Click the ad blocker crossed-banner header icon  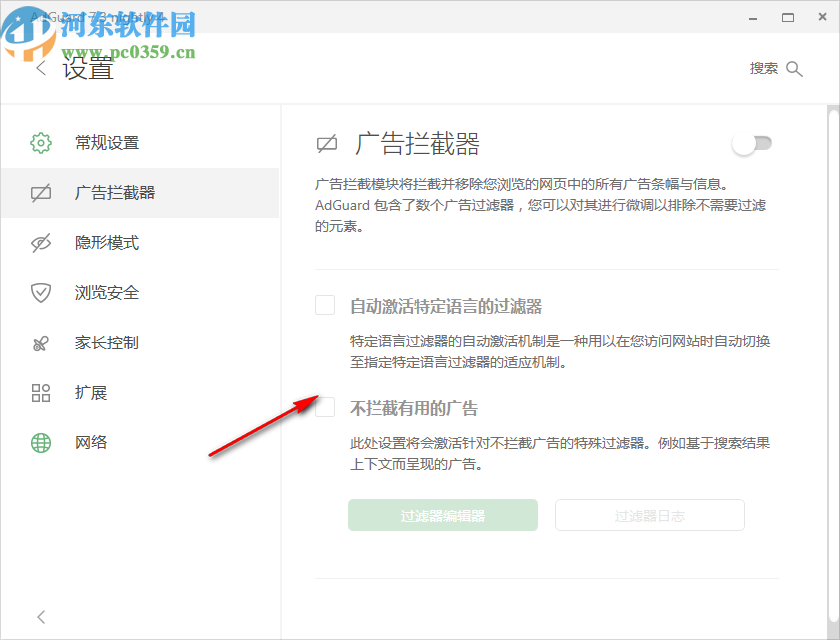coord(327,143)
